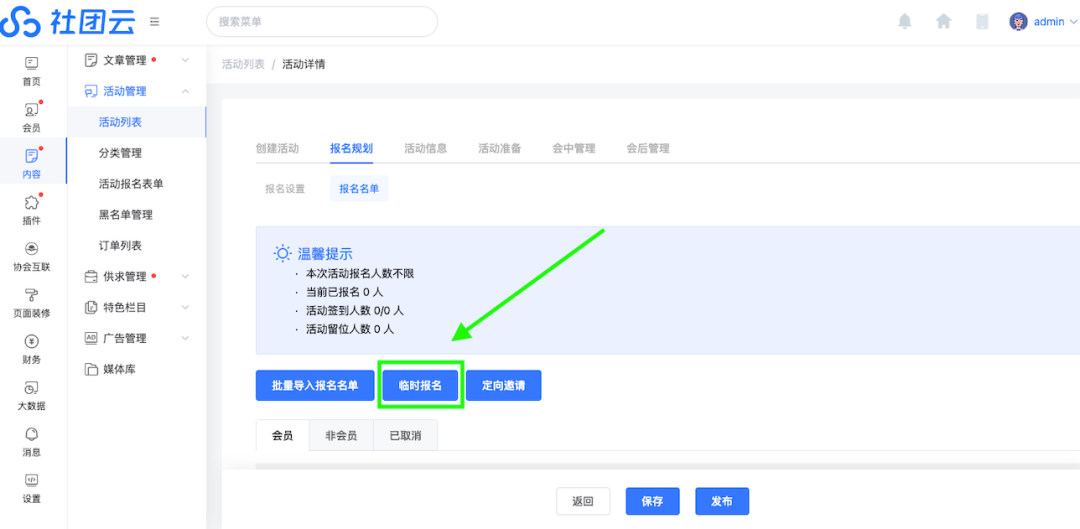Open the notification bell icon
The height and width of the screenshot is (529, 1080).
[x=905, y=21]
